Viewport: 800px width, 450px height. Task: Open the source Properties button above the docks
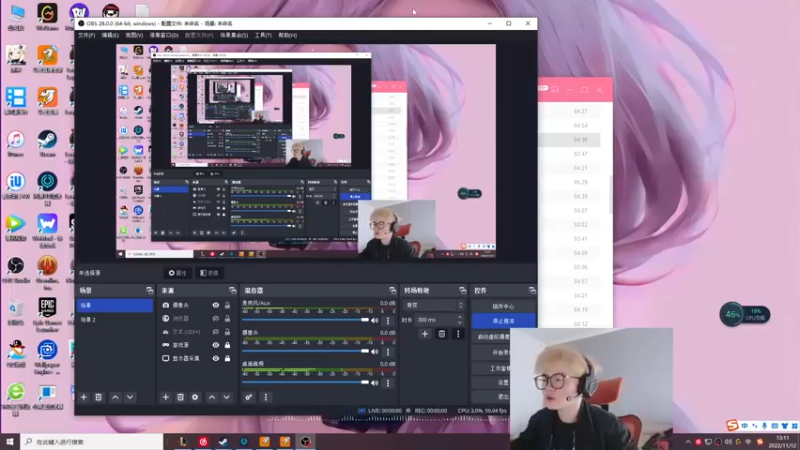pyautogui.click(x=177, y=273)
